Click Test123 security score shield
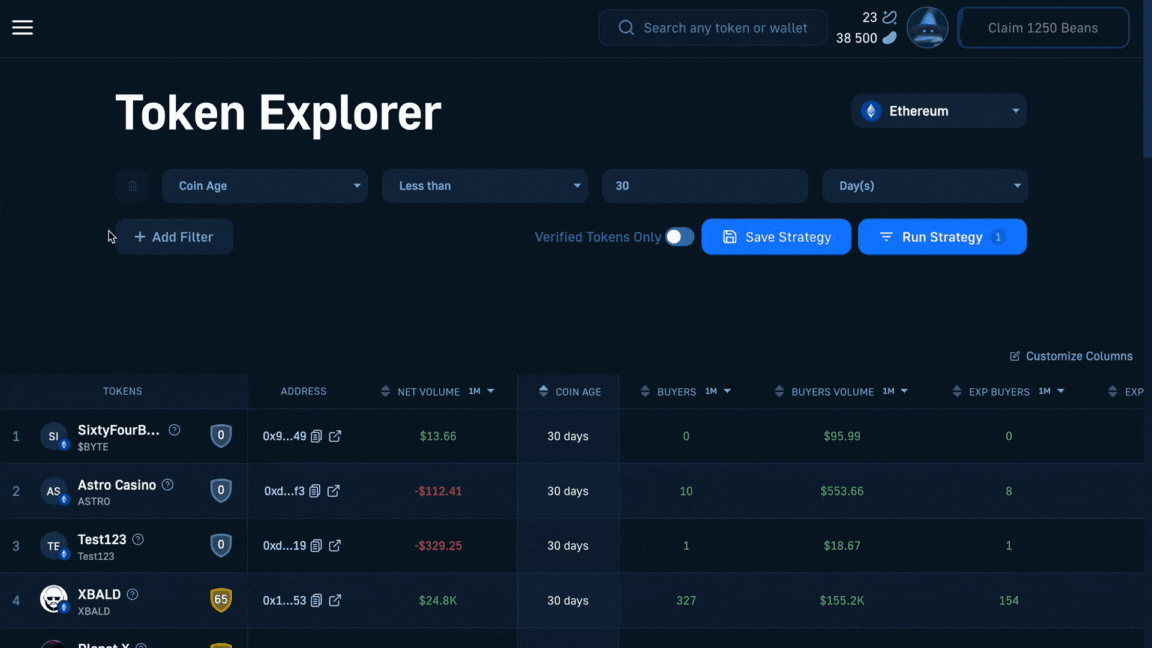1152x648 pixels. tap(220, 545)
